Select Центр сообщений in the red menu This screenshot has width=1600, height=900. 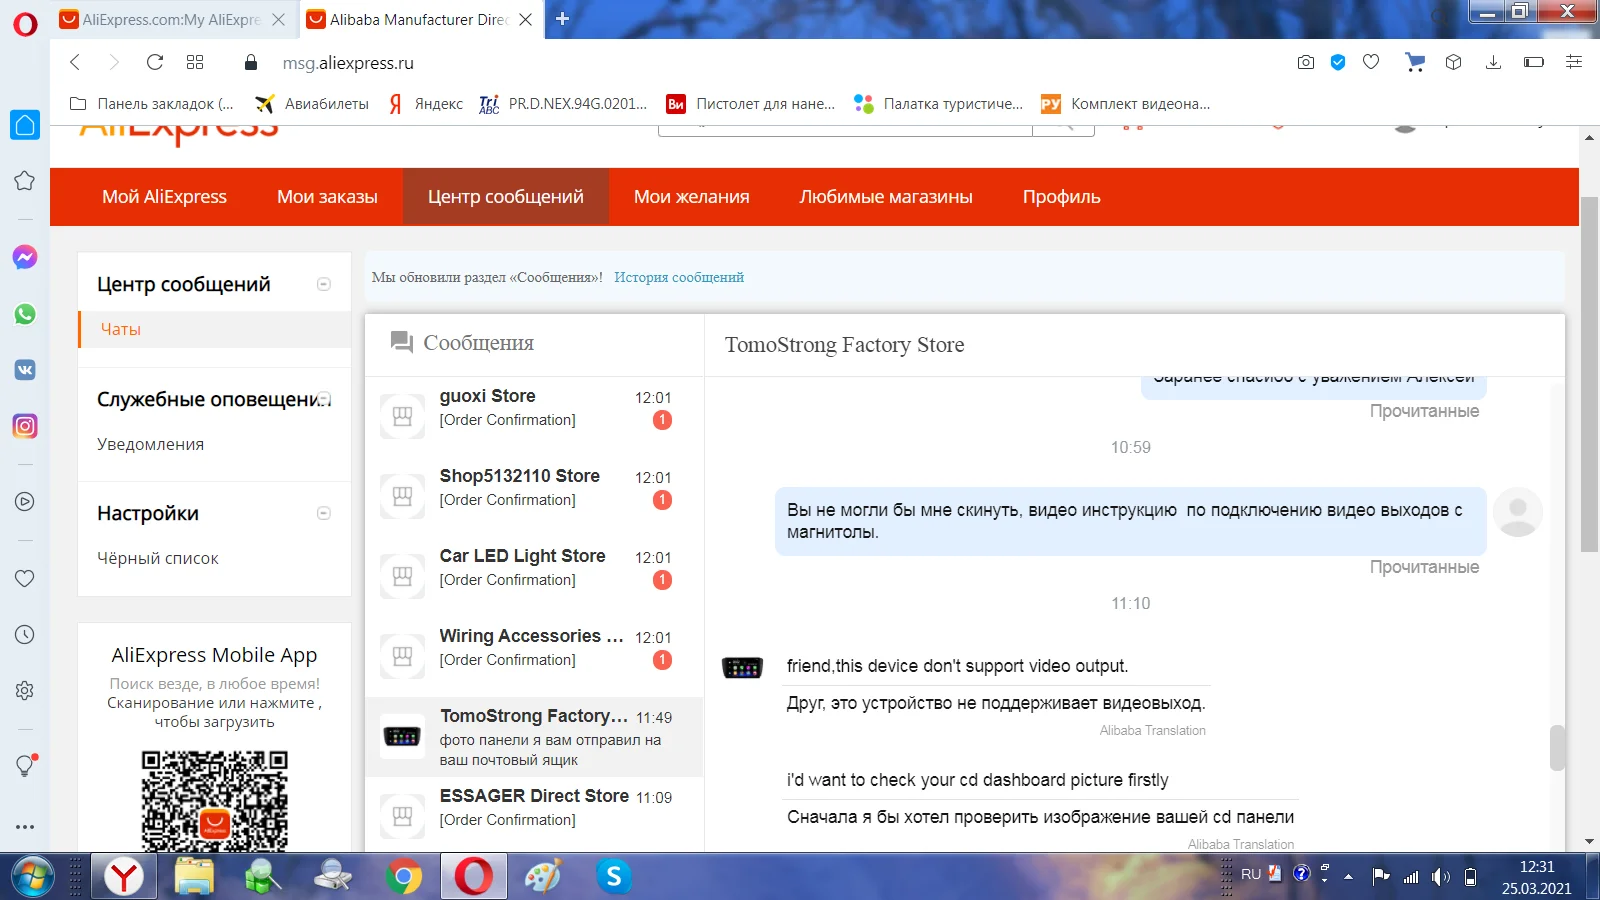click(506, 197)
